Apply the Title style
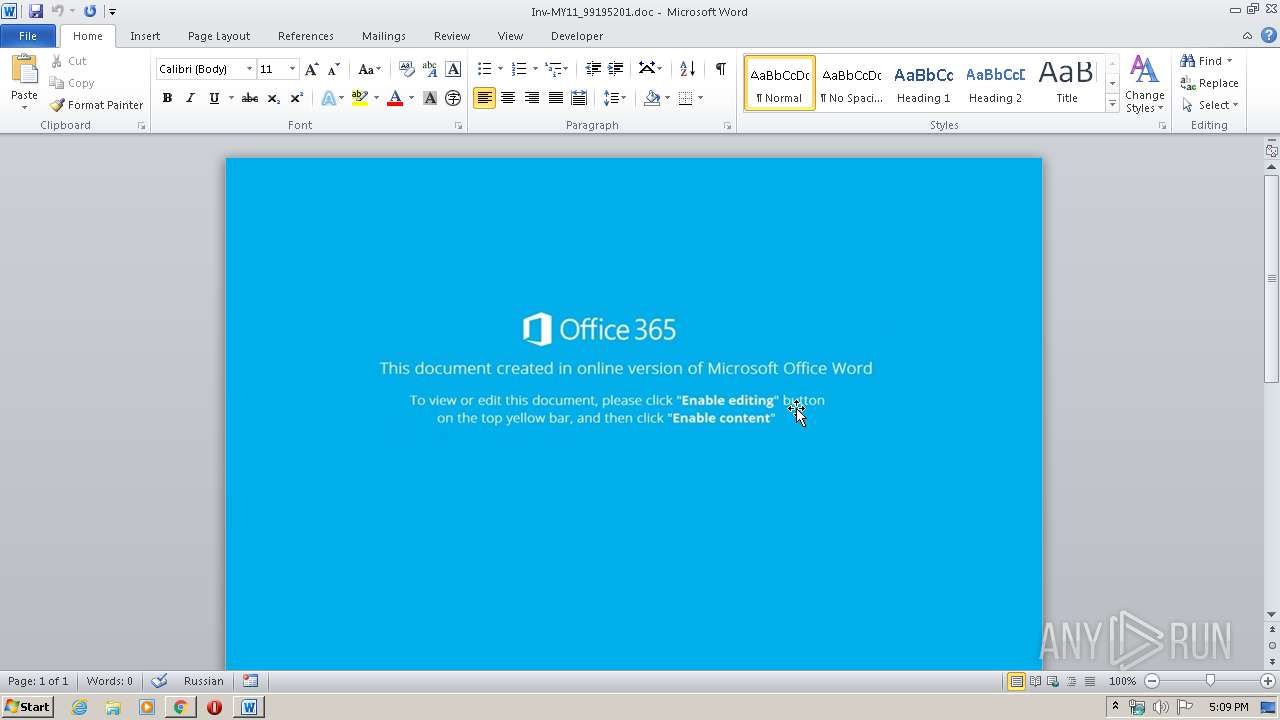1280x720 pixels. (x=1067, y=83)
